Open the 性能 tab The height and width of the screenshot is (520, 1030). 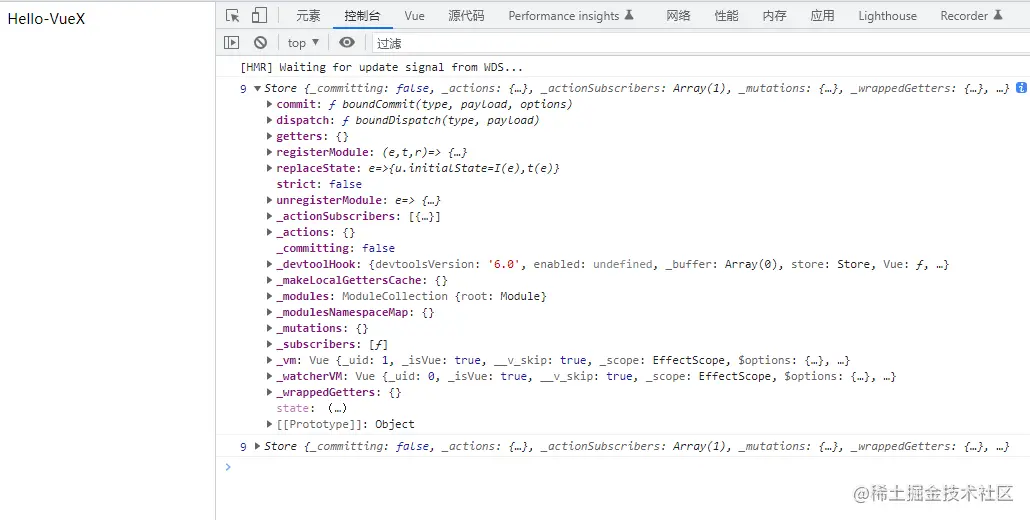727,16
